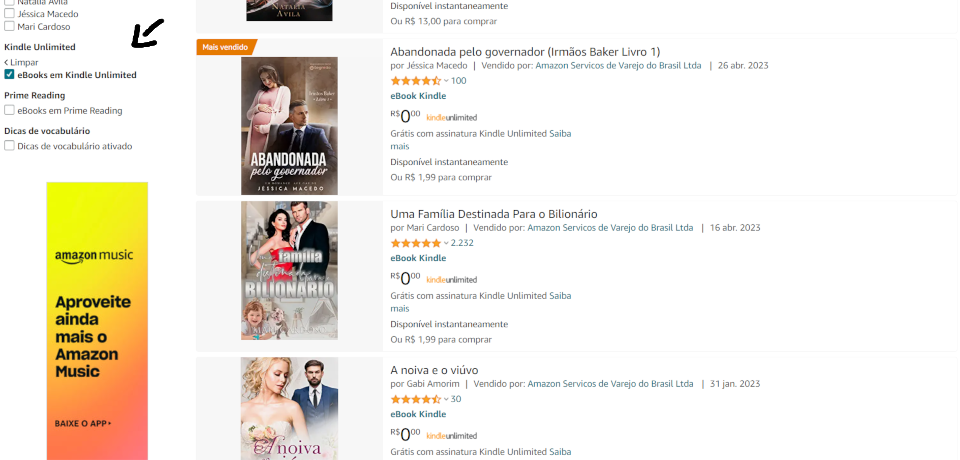The width and height of the screenshot is (960, 460).
Task: Uncheck eBooks em Kindle Unlimited filter
Action: coord(9,75)
